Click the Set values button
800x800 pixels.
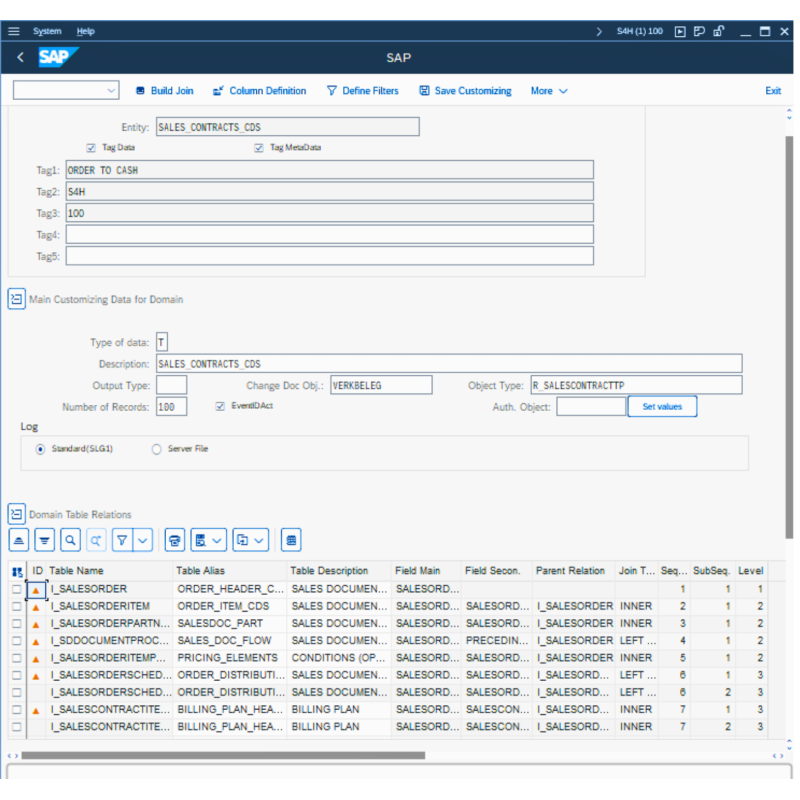coord(662,407)
